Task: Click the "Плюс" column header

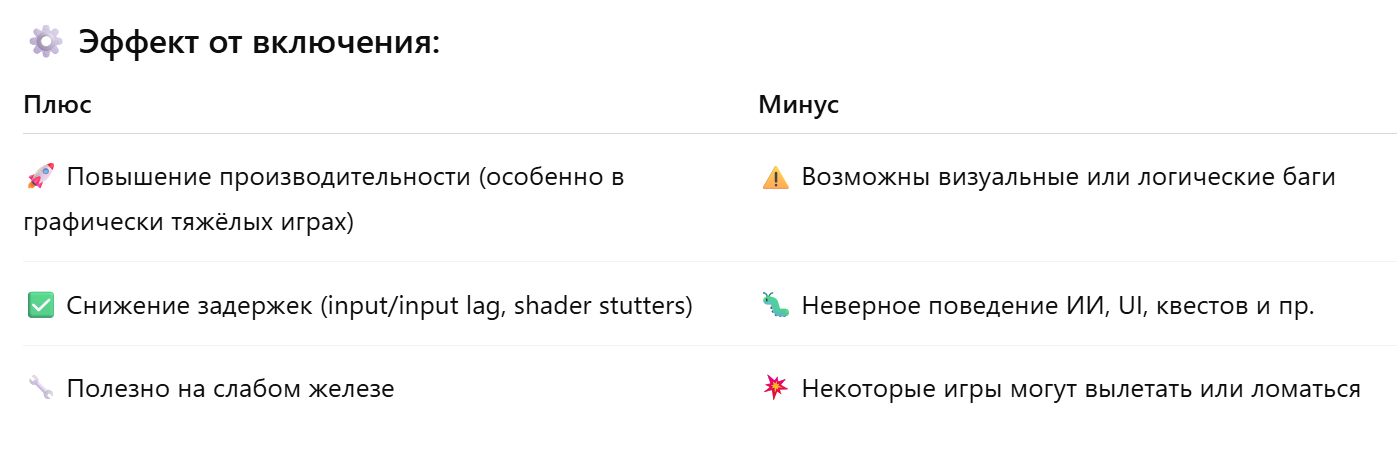Action: [58, 105]
